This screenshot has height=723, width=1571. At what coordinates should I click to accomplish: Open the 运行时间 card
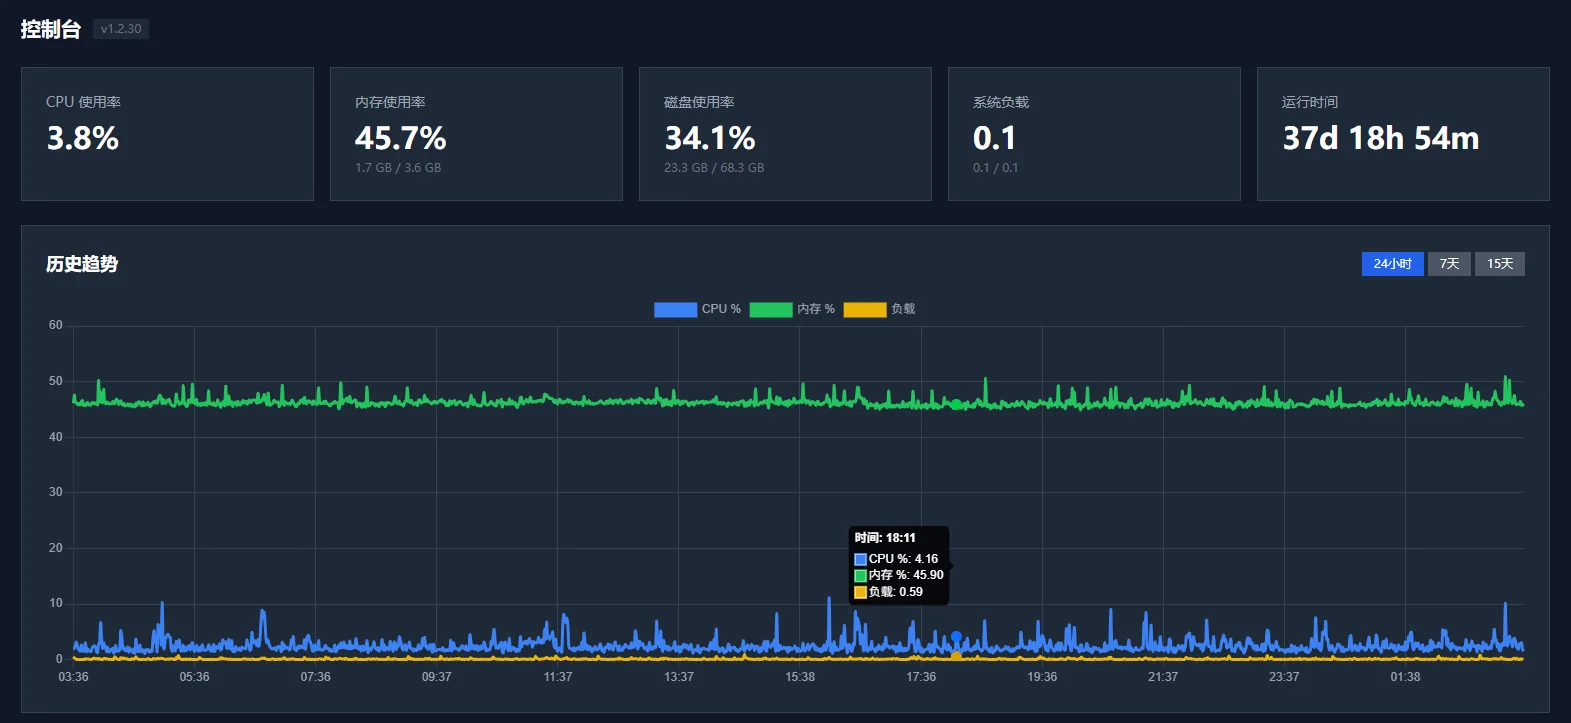[1403, 134]
